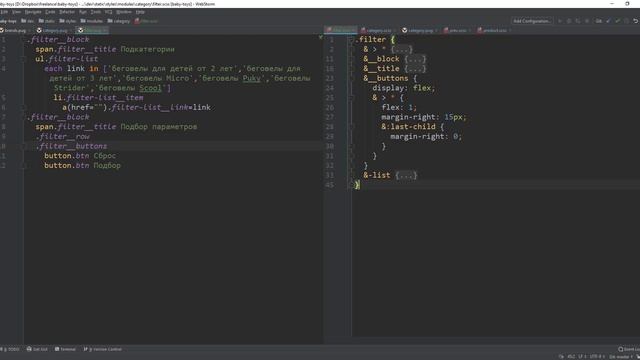Open the TODO tool window
Viewport: 640px width, 360px height.
click(11, 349)
